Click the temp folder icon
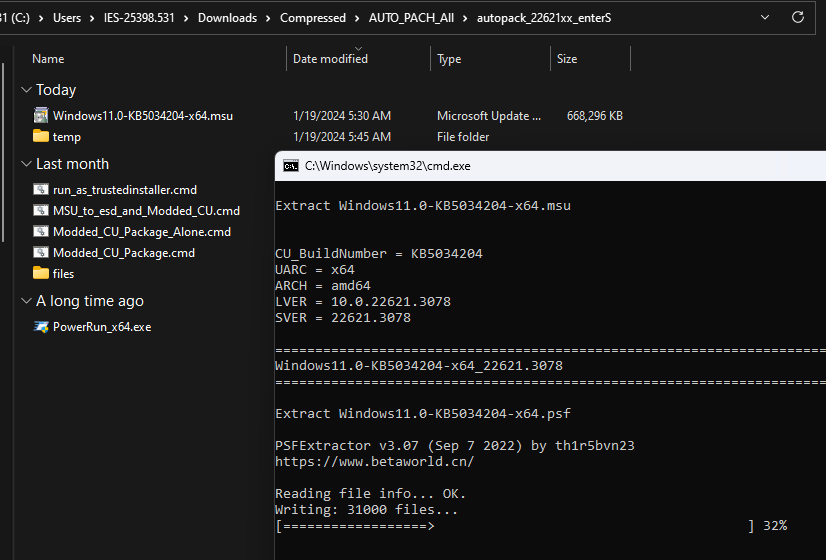This screenshot has height=560, width=826. (41, 136)
